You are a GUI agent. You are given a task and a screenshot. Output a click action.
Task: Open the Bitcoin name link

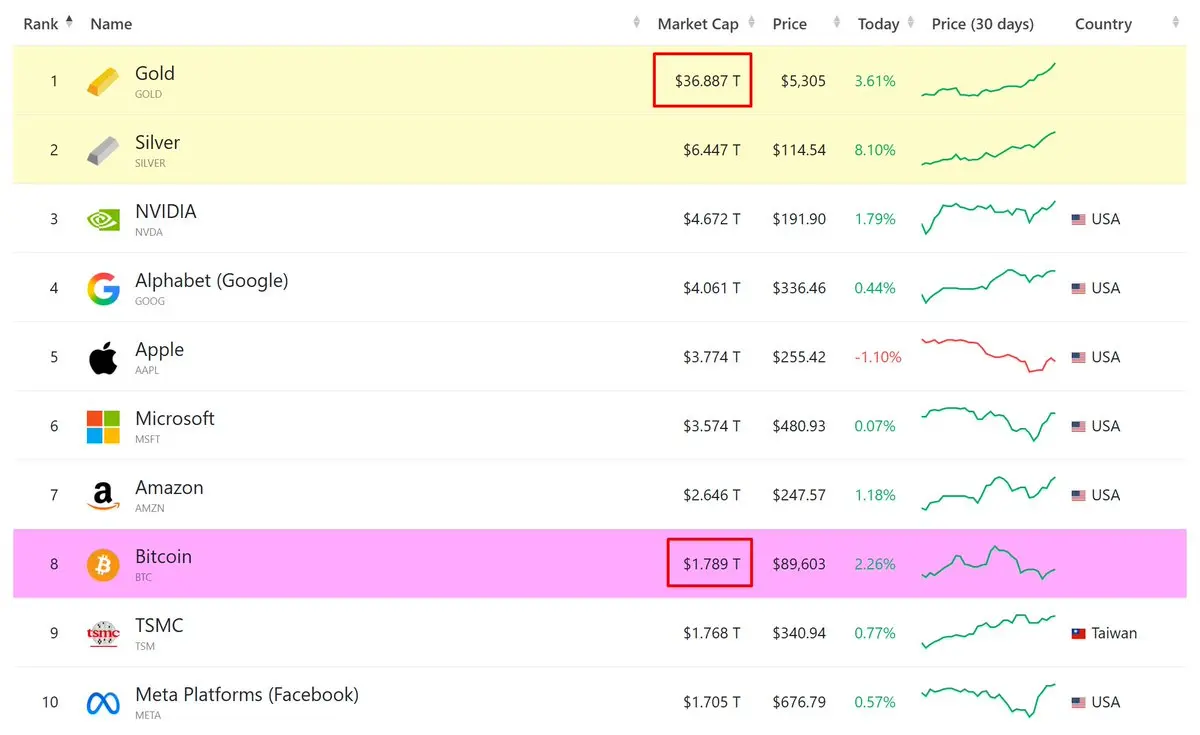click(x=163, y=557)
